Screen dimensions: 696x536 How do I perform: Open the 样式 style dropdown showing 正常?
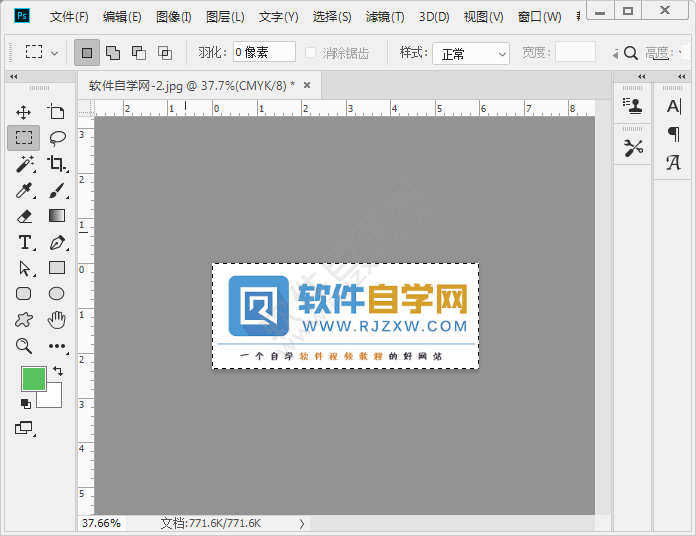[x=471, y=54]
